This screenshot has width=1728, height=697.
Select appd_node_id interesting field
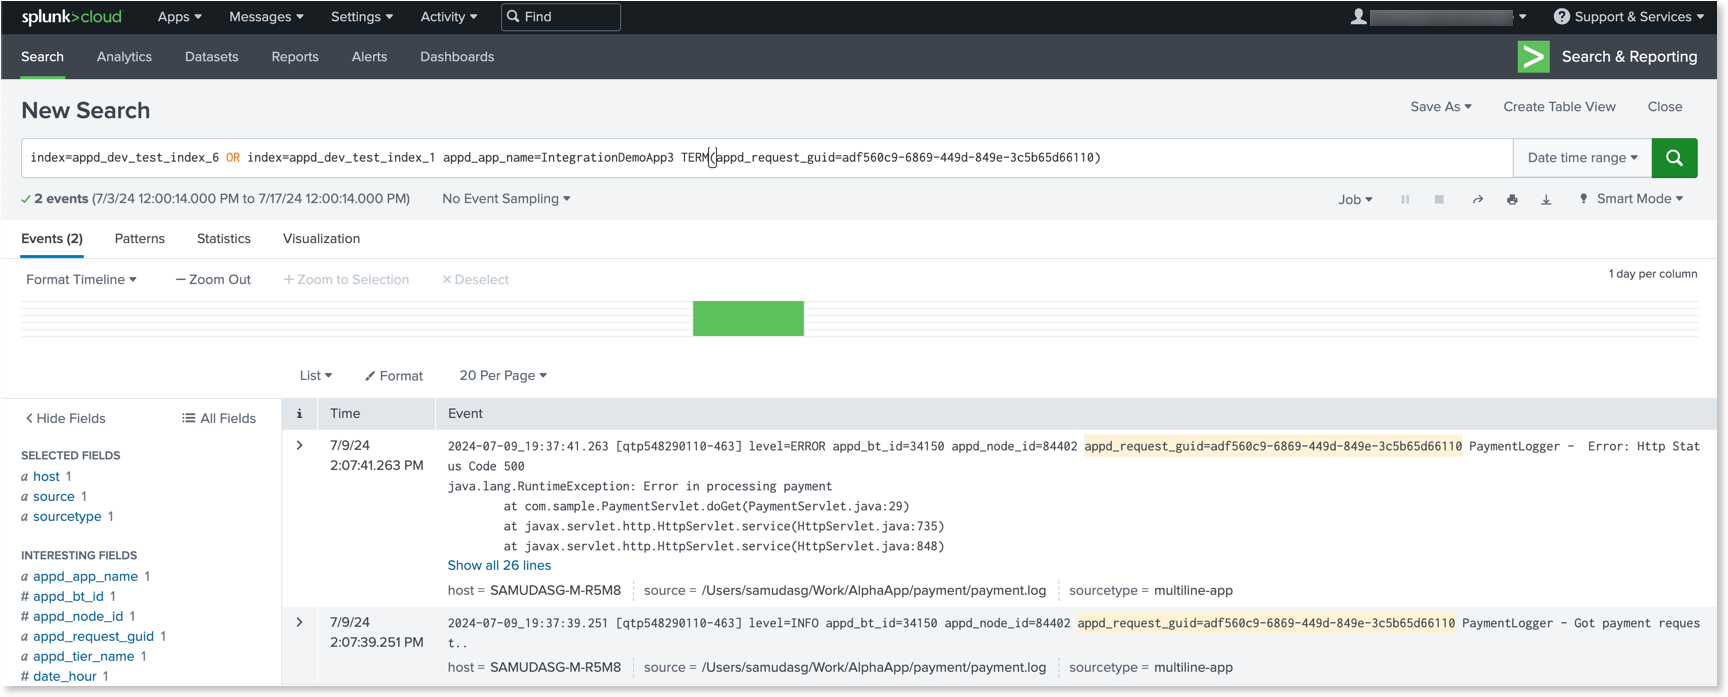click(x=78, y=617)
